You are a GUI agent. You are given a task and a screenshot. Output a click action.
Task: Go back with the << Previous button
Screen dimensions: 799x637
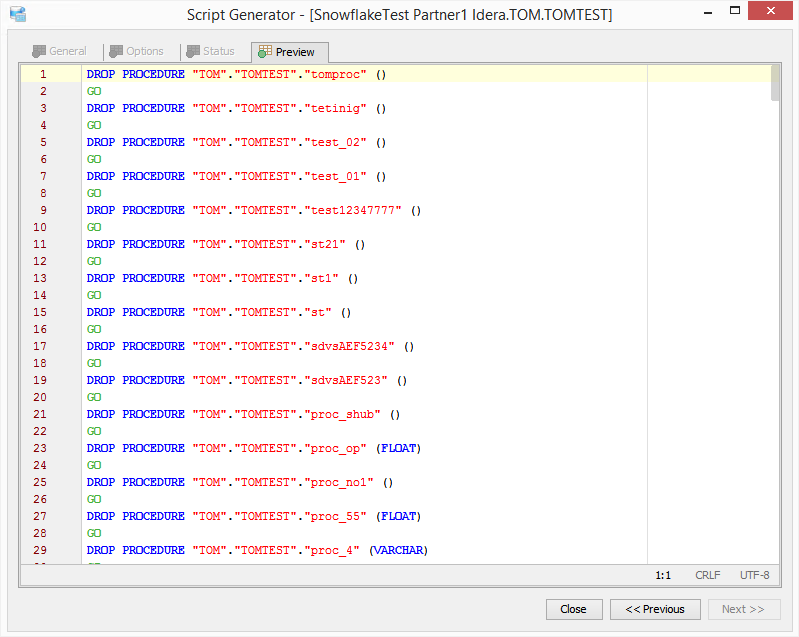[x=655, y=609]
